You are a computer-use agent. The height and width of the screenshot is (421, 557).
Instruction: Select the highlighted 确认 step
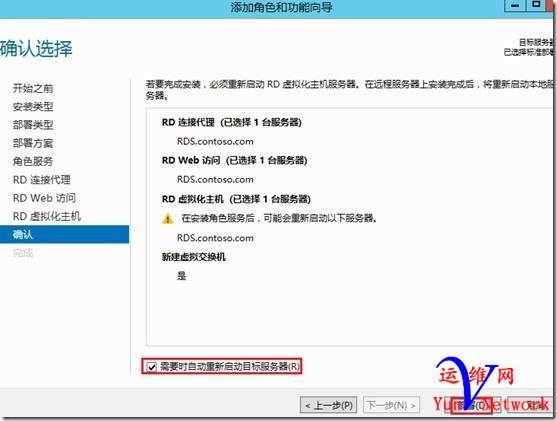click(64, 234)
